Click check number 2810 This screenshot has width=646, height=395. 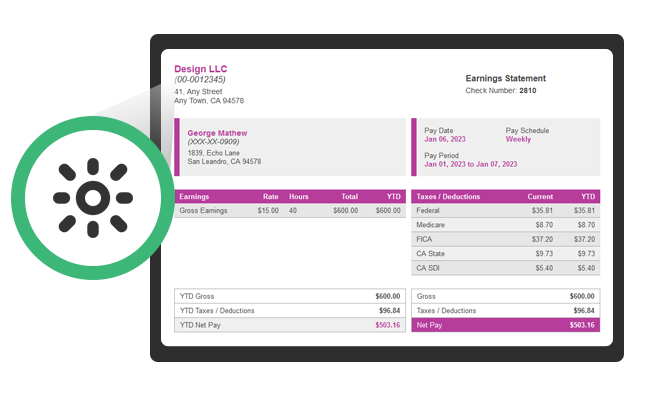pyautogui.click(x=528, y=91)
